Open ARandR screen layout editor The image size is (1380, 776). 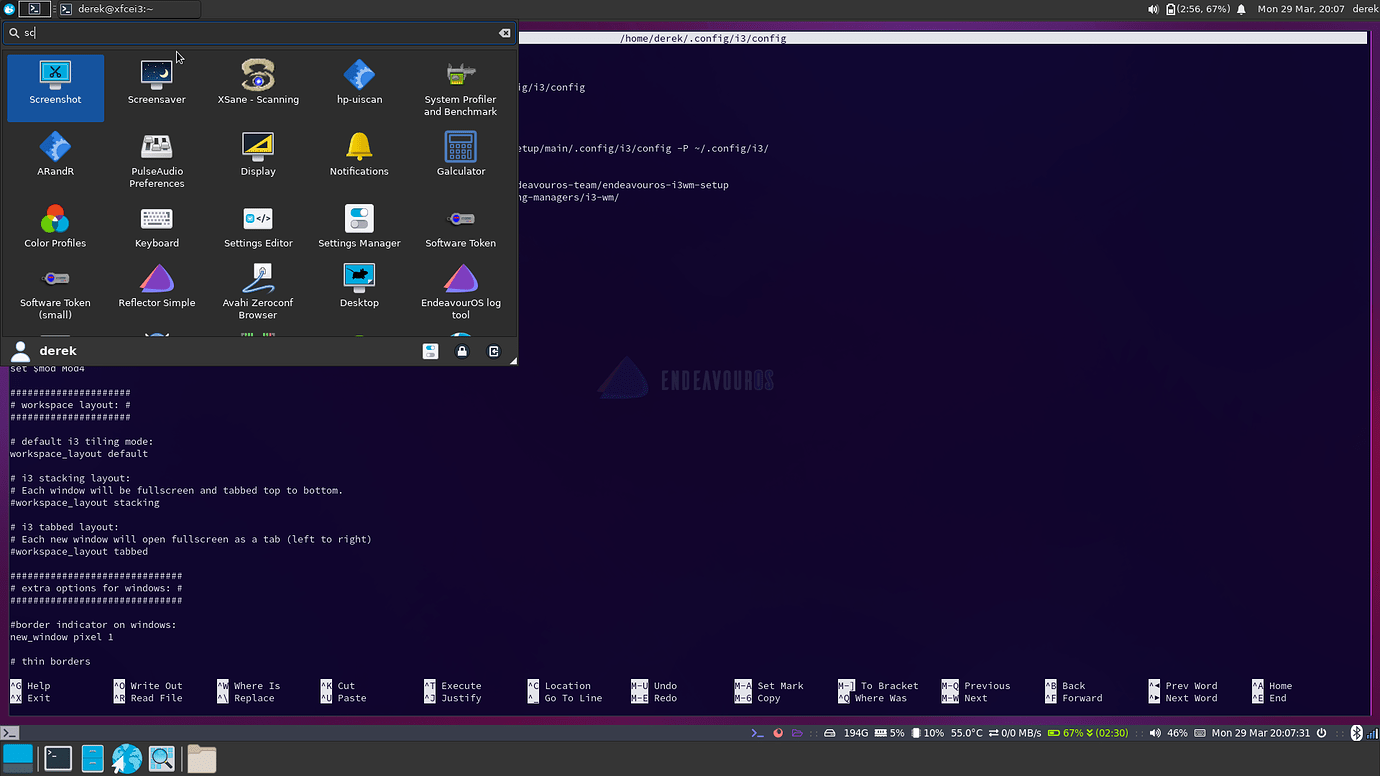[x=55, y=157]
